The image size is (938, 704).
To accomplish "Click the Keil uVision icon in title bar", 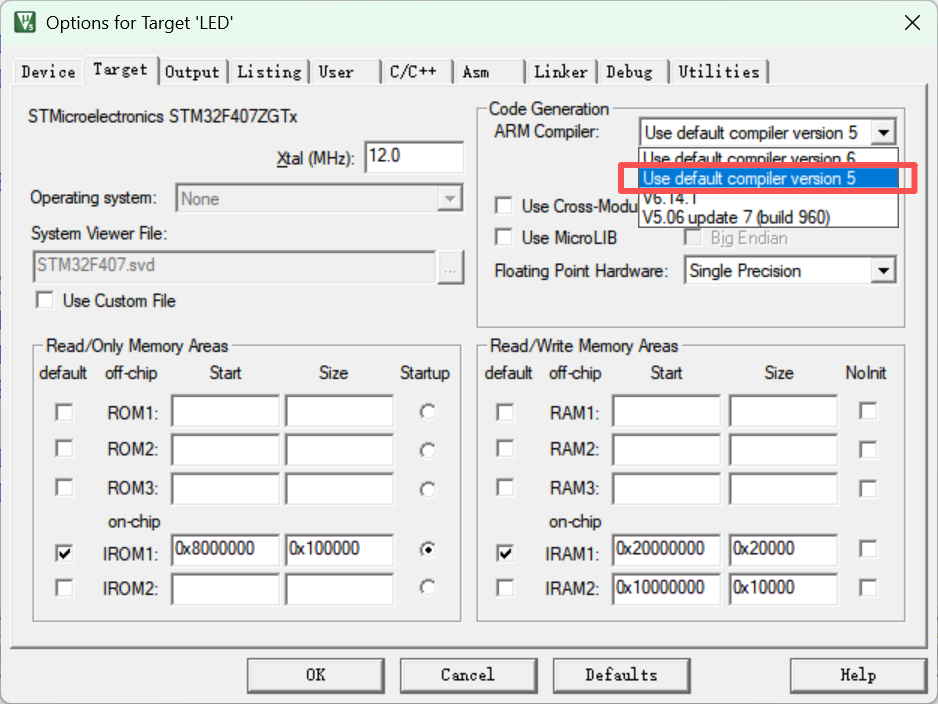I will coord(25,23).
